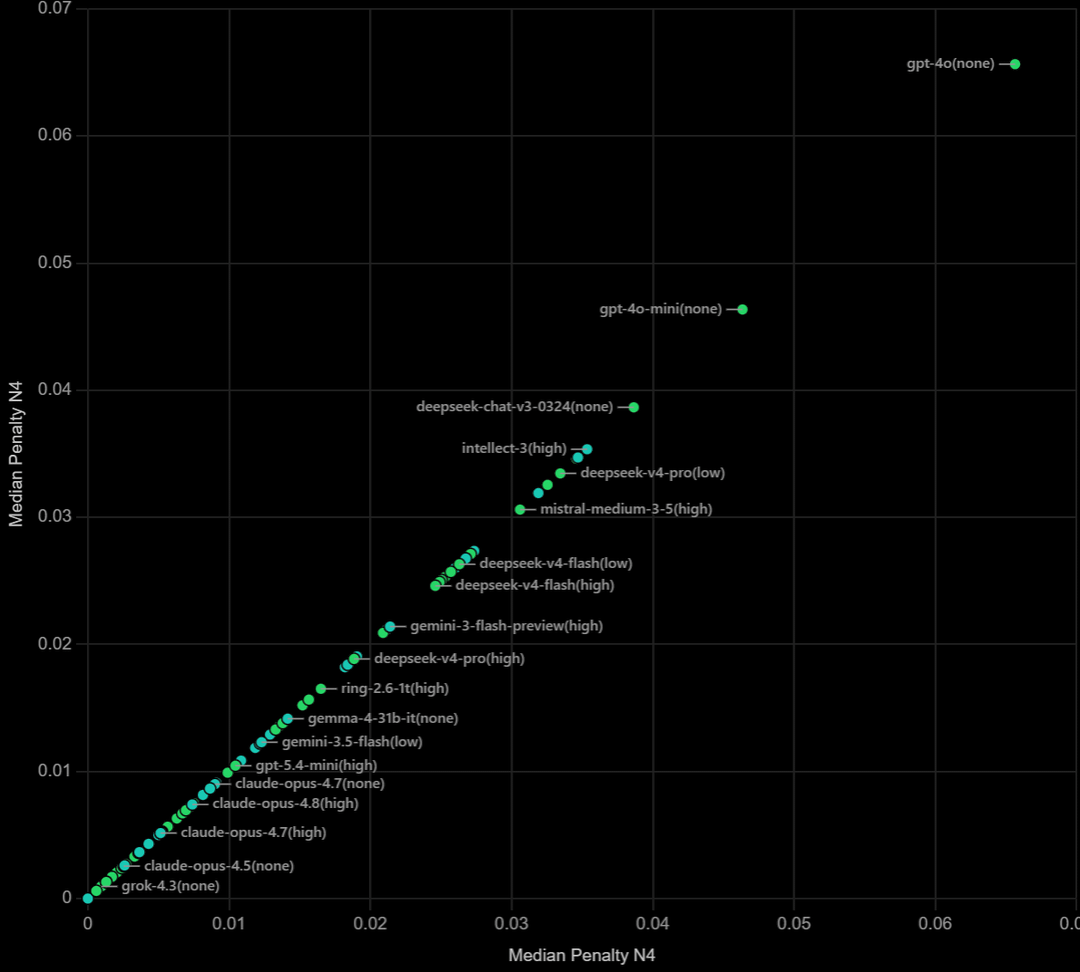Select the gemini-3.5-flash(low) data point
Viewport: 1080px width, 972px height.
click(x=262, y=742)
